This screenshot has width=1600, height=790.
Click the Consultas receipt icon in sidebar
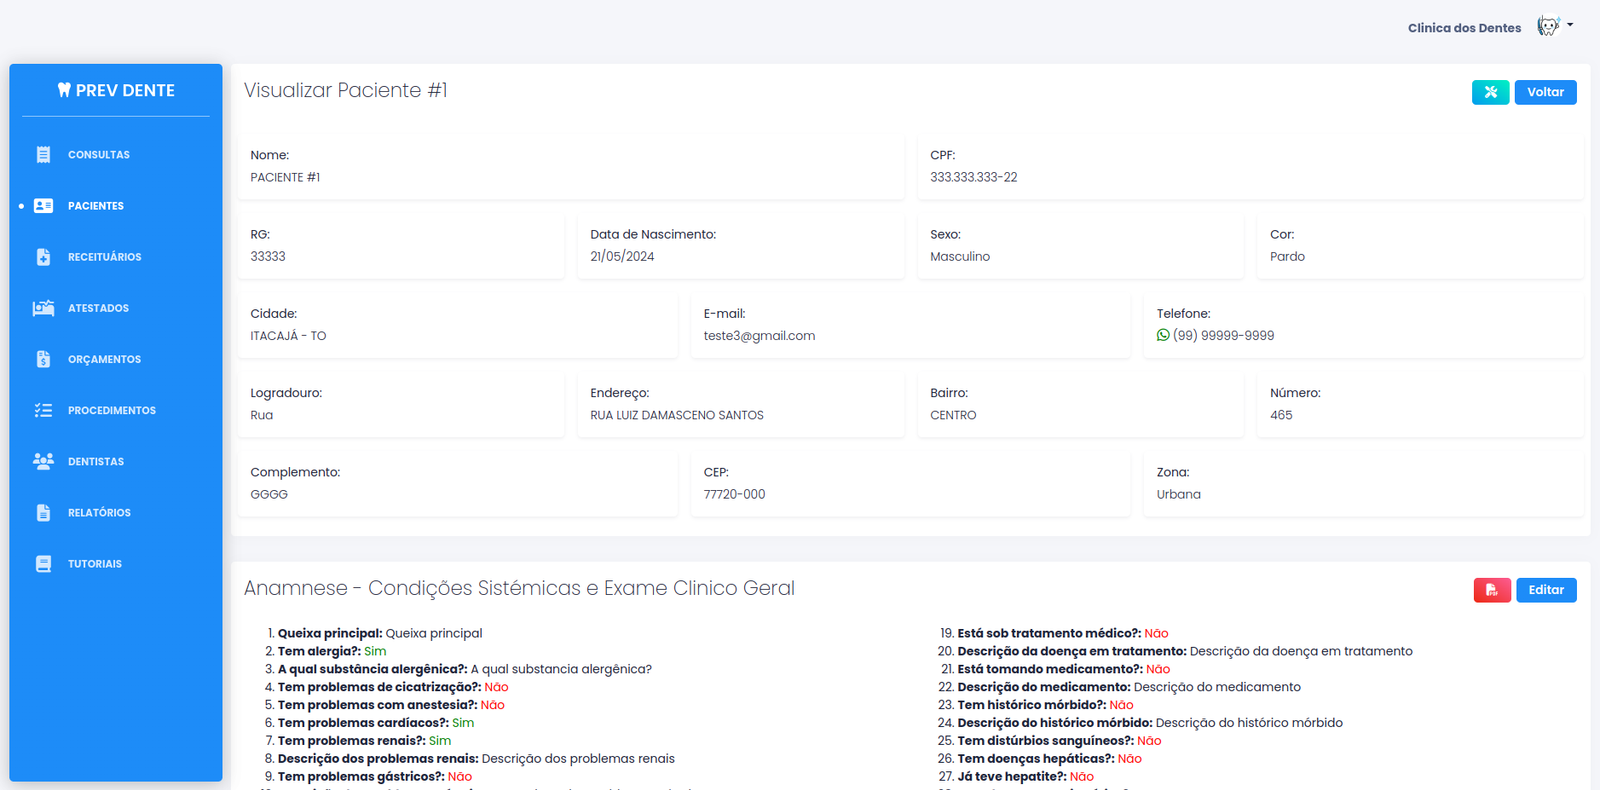pyautogui.click(x=43, y=155)
